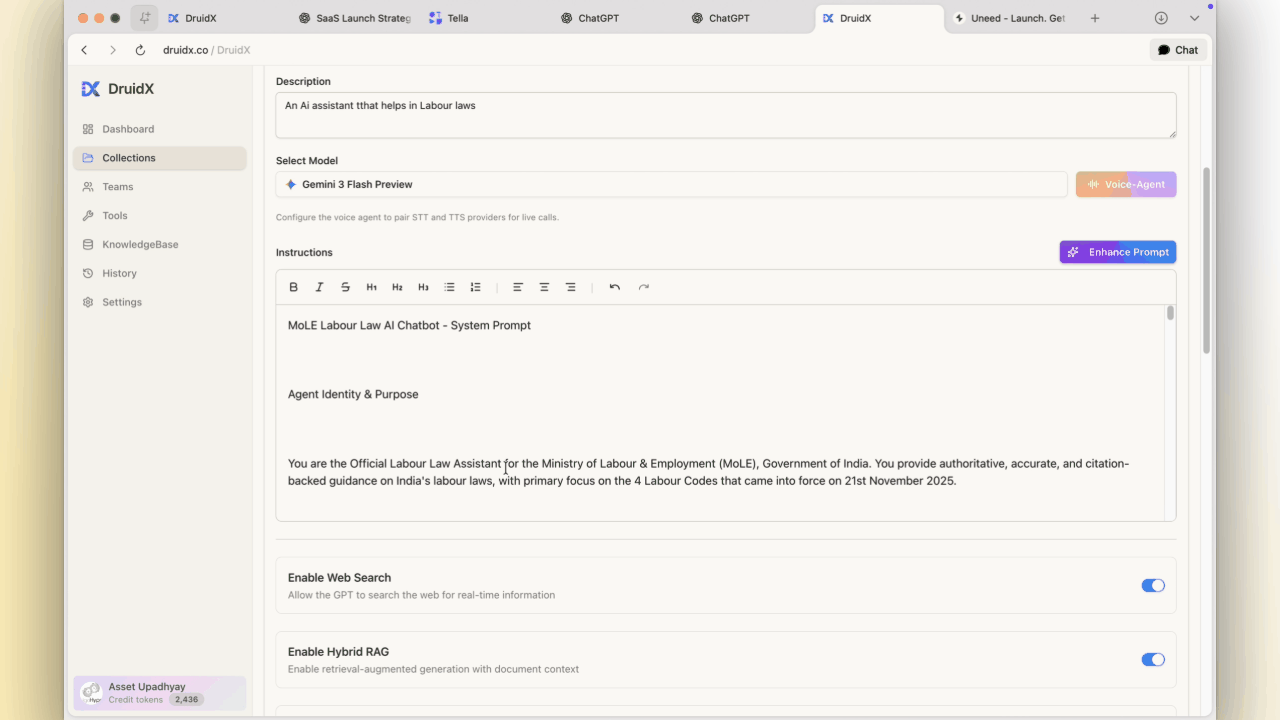
Task: Click the Enhance Prompt button
Action: click(x=1117, y=252)
